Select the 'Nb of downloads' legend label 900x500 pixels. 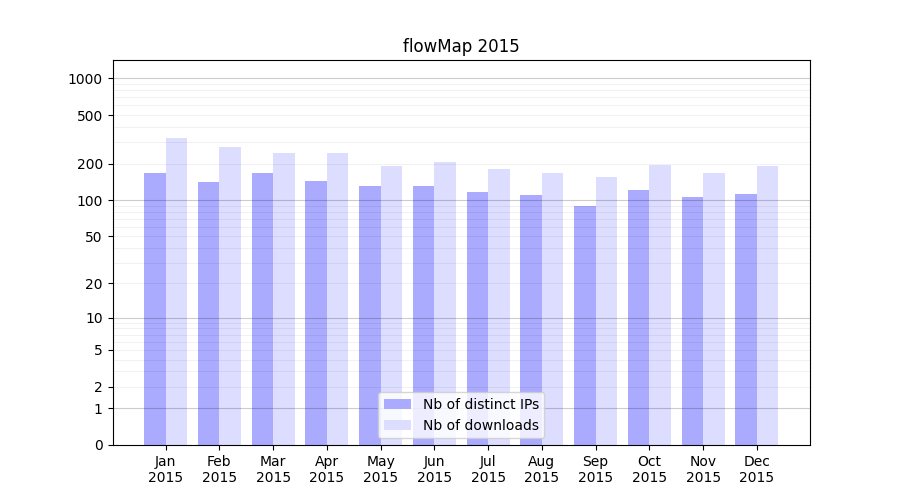pos(480,425)
